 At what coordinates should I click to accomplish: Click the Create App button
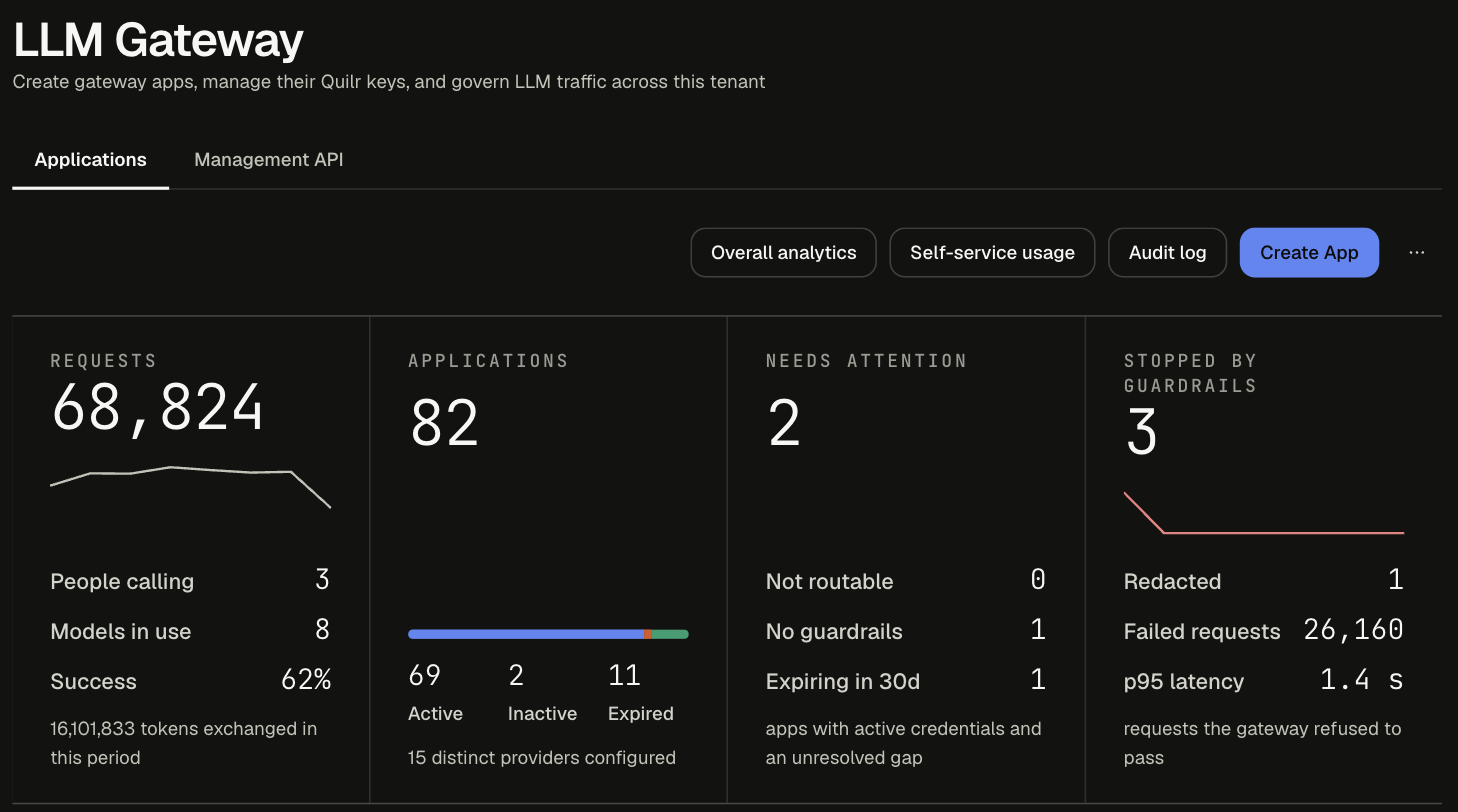[x=1309, y=253]
